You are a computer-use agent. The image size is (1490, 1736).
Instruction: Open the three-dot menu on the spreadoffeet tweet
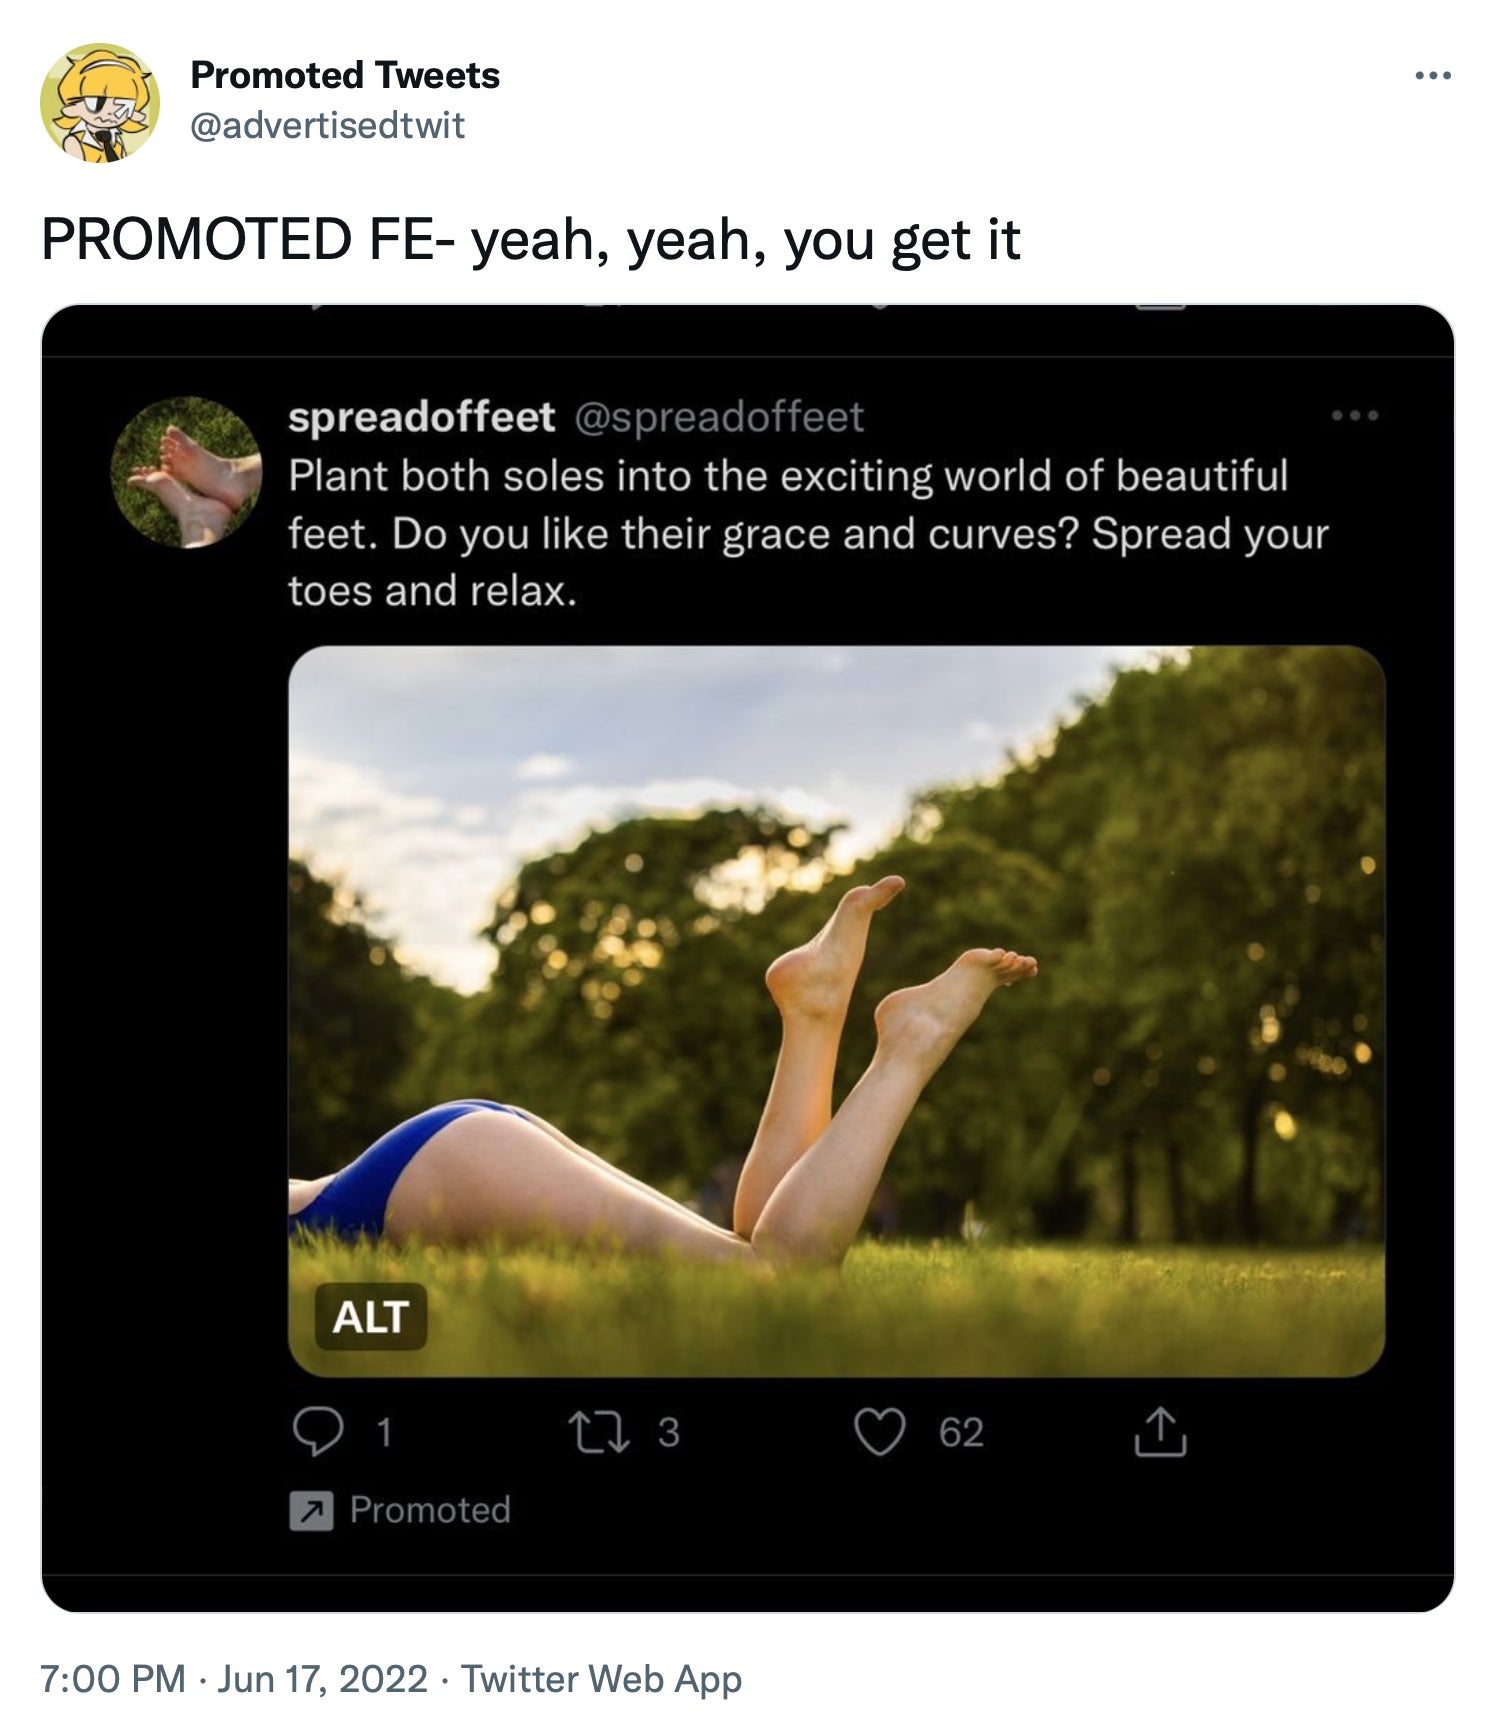pyautogui.click(x=1355, y=415)
